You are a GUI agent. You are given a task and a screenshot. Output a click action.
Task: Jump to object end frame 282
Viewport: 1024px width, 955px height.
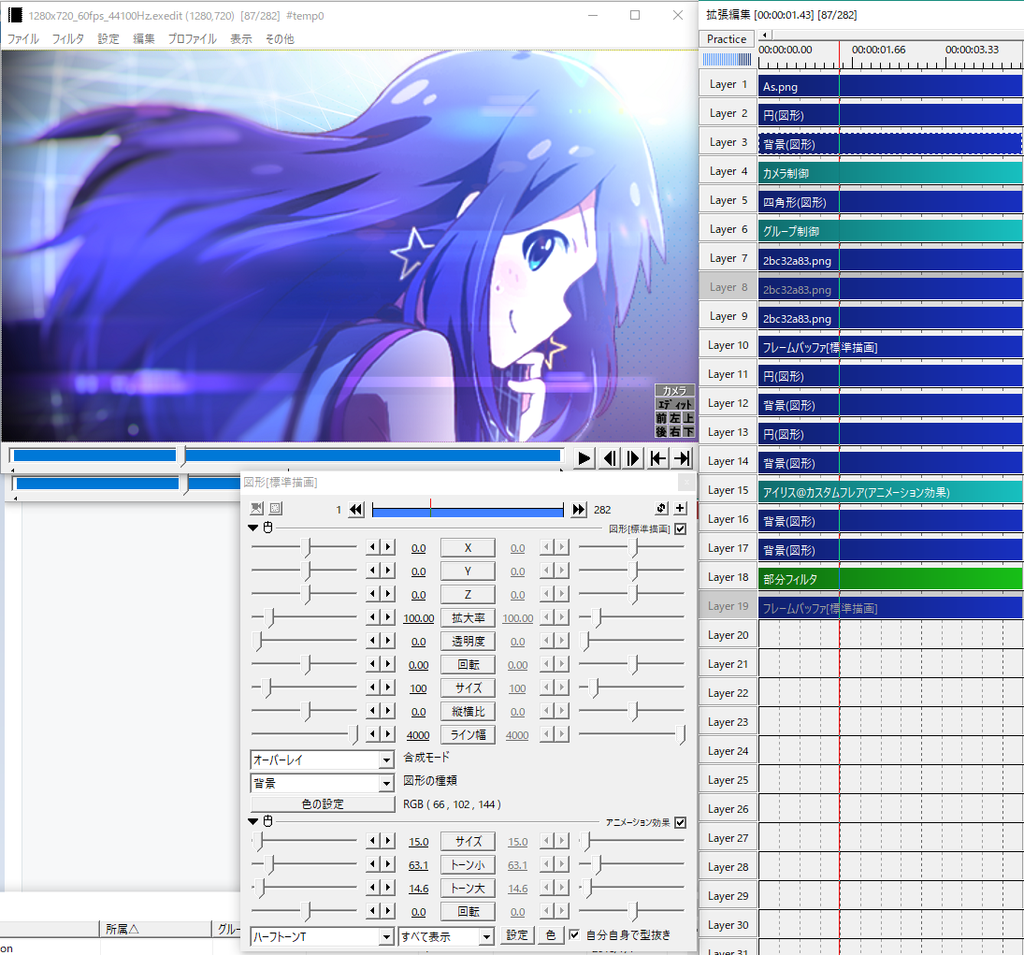pyautogui.click(x=578, y=510)
